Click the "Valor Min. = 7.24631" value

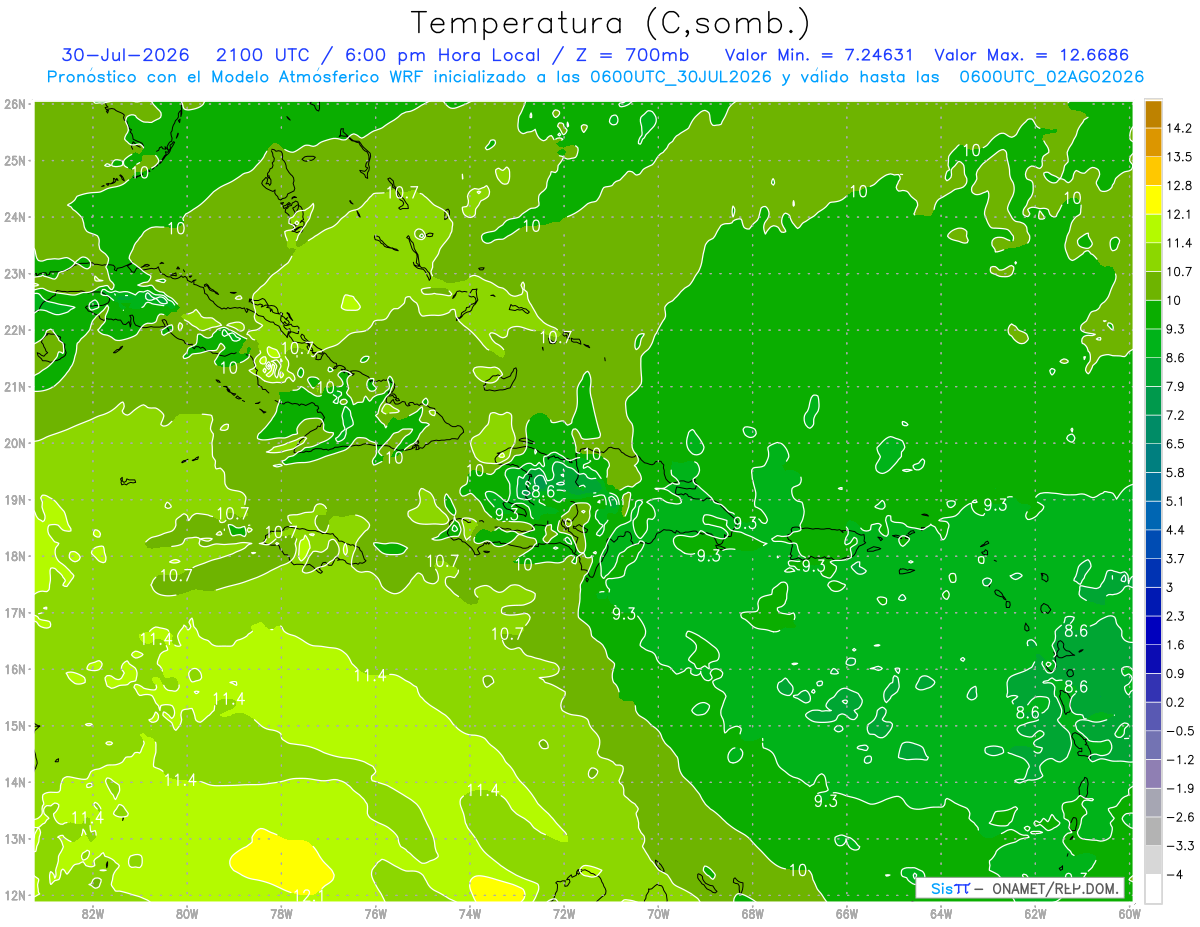pos(817,55)
